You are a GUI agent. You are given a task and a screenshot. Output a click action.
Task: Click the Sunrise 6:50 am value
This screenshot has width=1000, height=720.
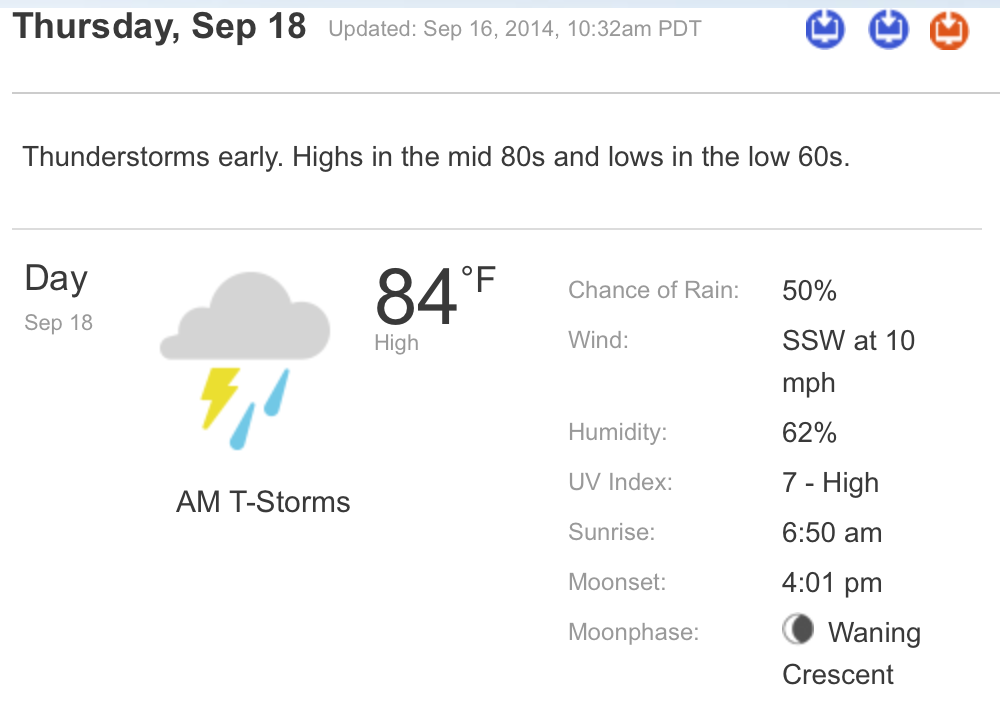pyautogui.click(x=832, y=533)
